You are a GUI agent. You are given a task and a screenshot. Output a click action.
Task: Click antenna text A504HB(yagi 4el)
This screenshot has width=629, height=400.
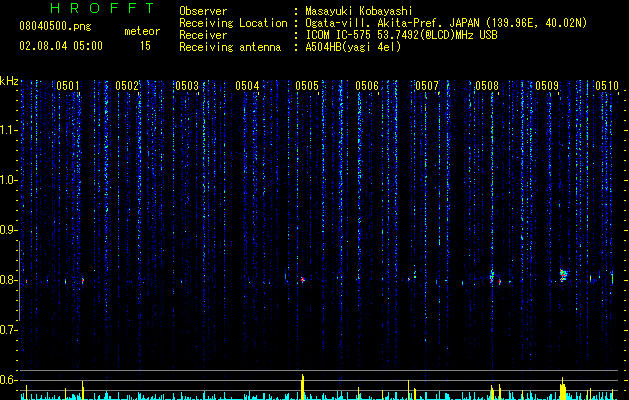click(353, 47)
